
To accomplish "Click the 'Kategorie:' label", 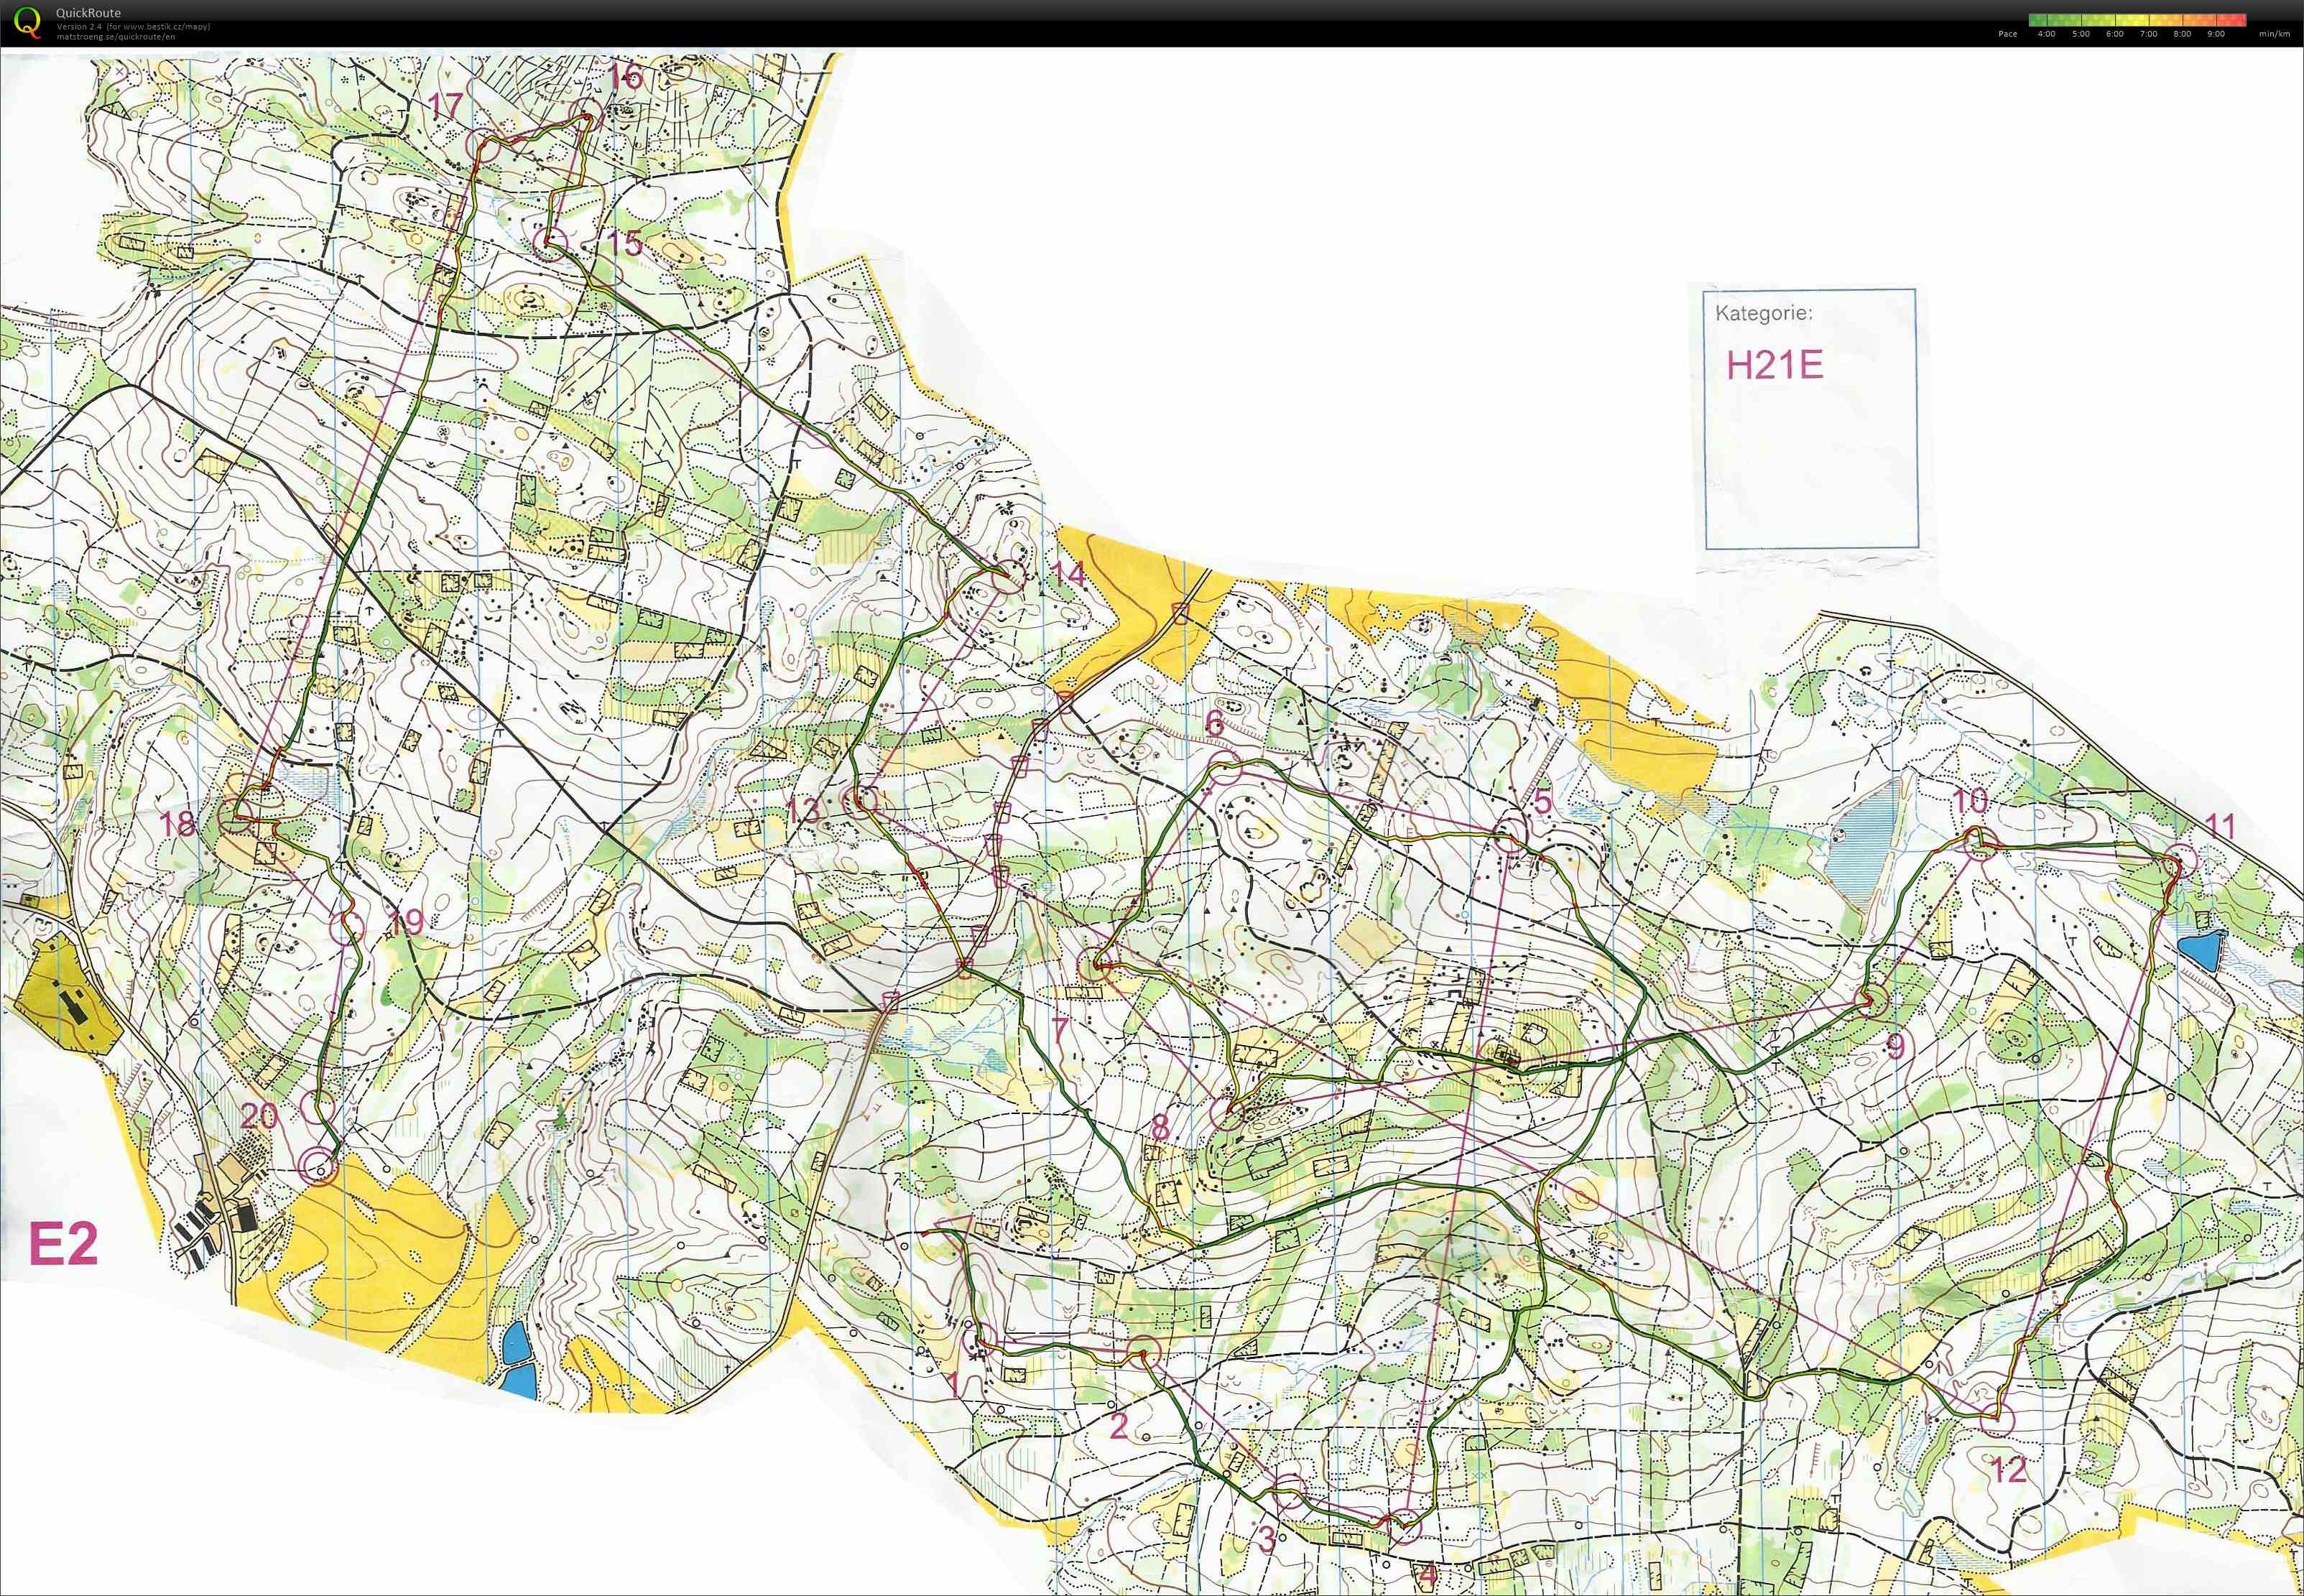I will (x=1763, y=313).
